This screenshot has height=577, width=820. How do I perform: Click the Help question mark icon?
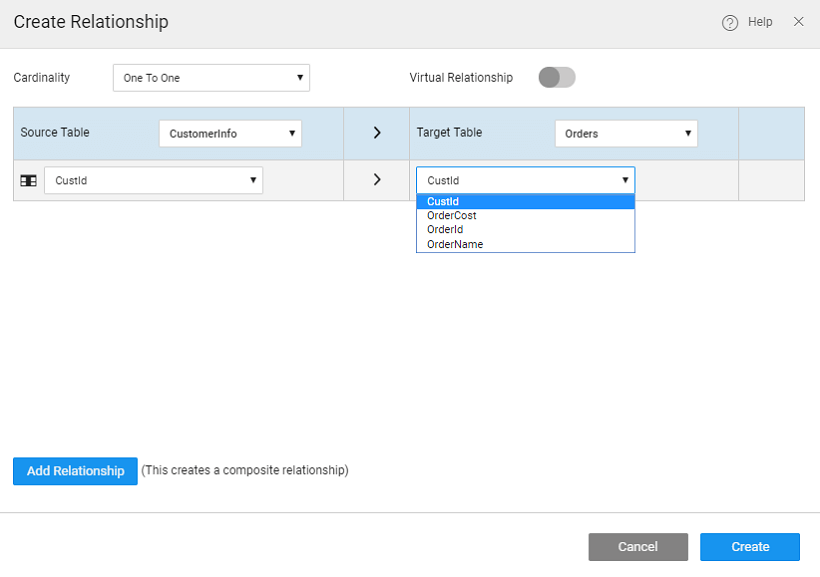(730, 22)
